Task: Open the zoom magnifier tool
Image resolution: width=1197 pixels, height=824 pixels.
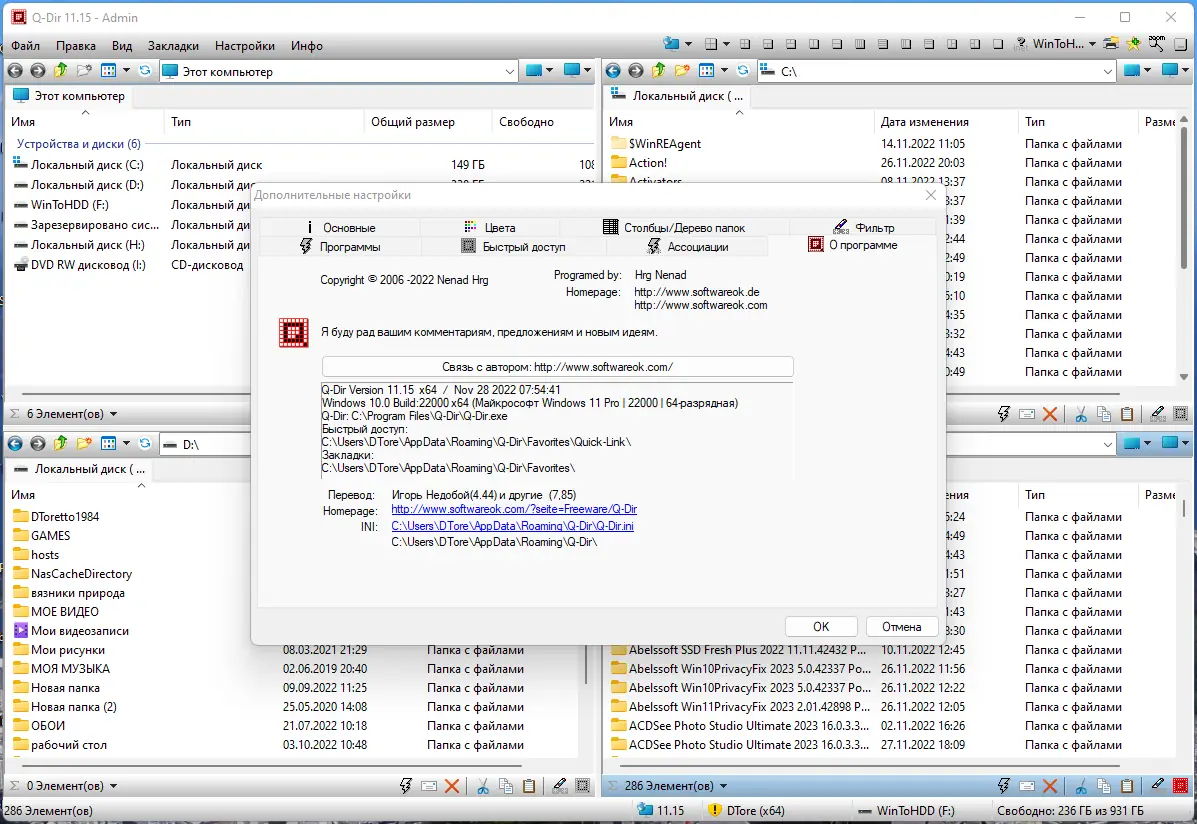Action: [1157, 44]
